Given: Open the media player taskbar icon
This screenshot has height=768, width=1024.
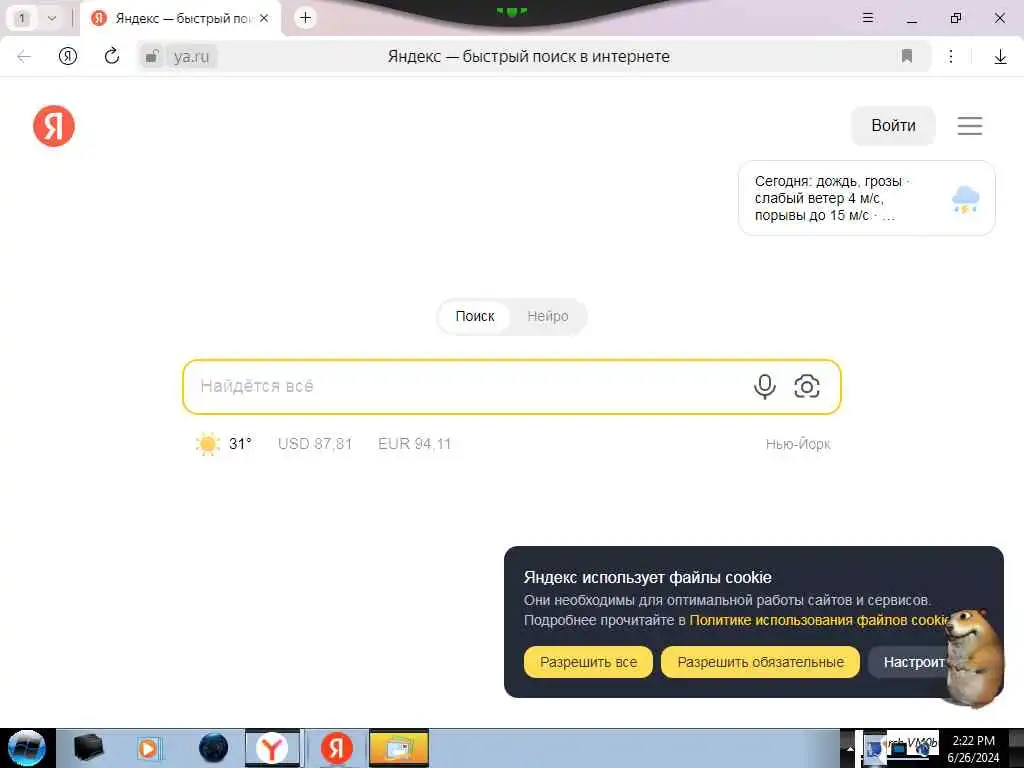Looking at the screenshot, I should coord(148,748).
